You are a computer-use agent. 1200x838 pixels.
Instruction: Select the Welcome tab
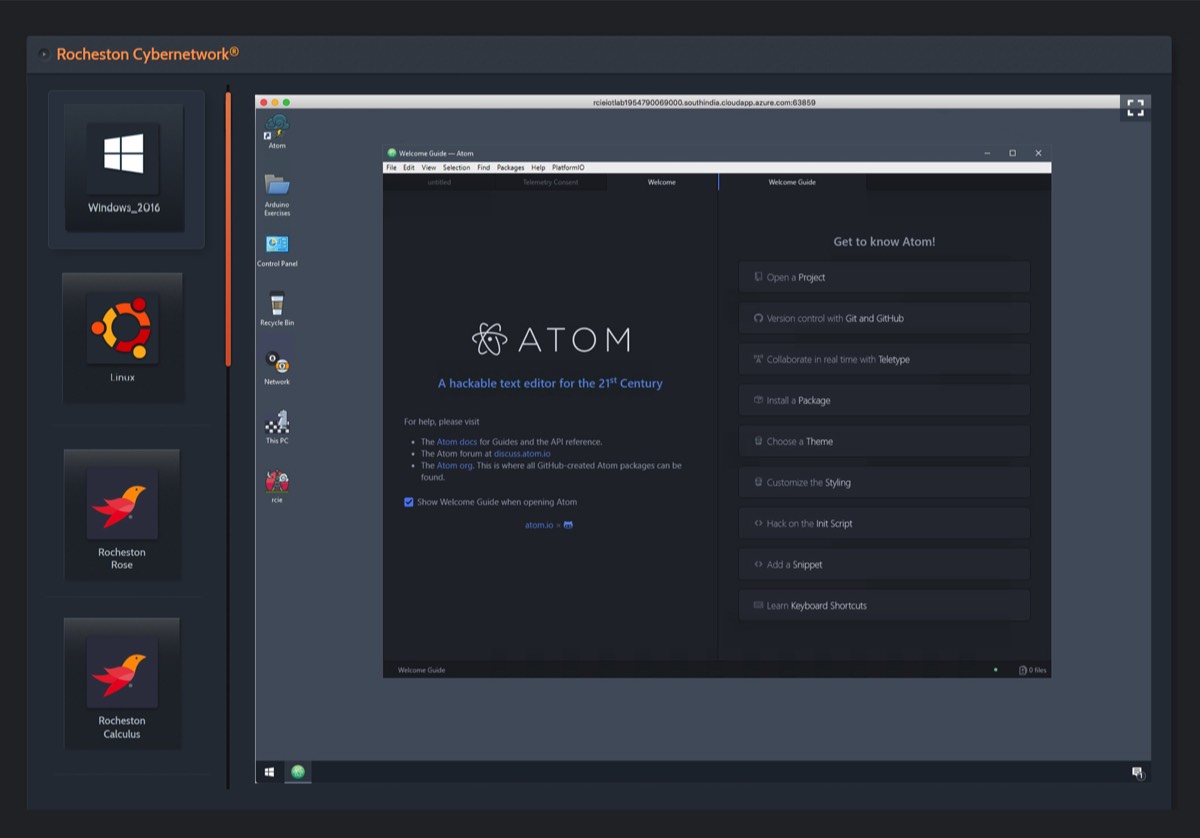661,182
